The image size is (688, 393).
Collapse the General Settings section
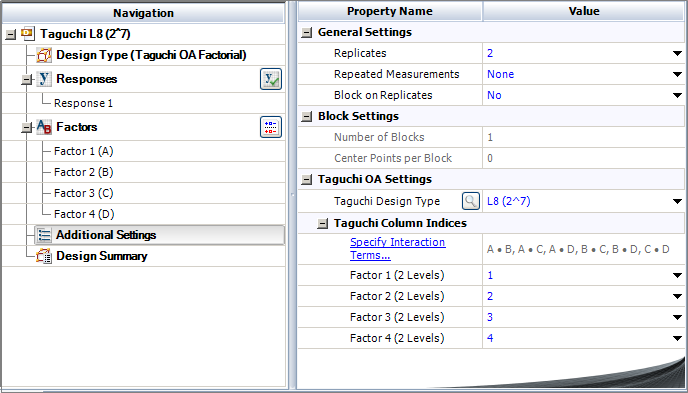coord(307,32)
